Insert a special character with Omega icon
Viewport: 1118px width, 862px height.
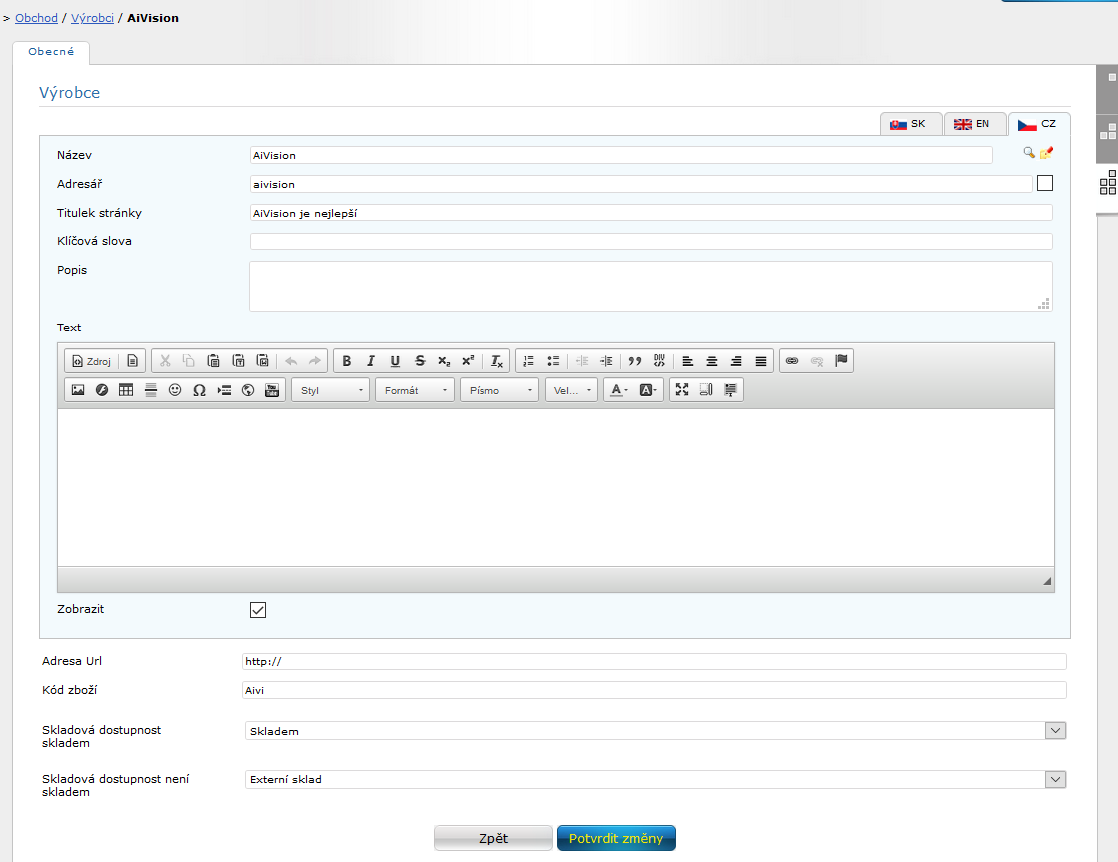(200, 390)
